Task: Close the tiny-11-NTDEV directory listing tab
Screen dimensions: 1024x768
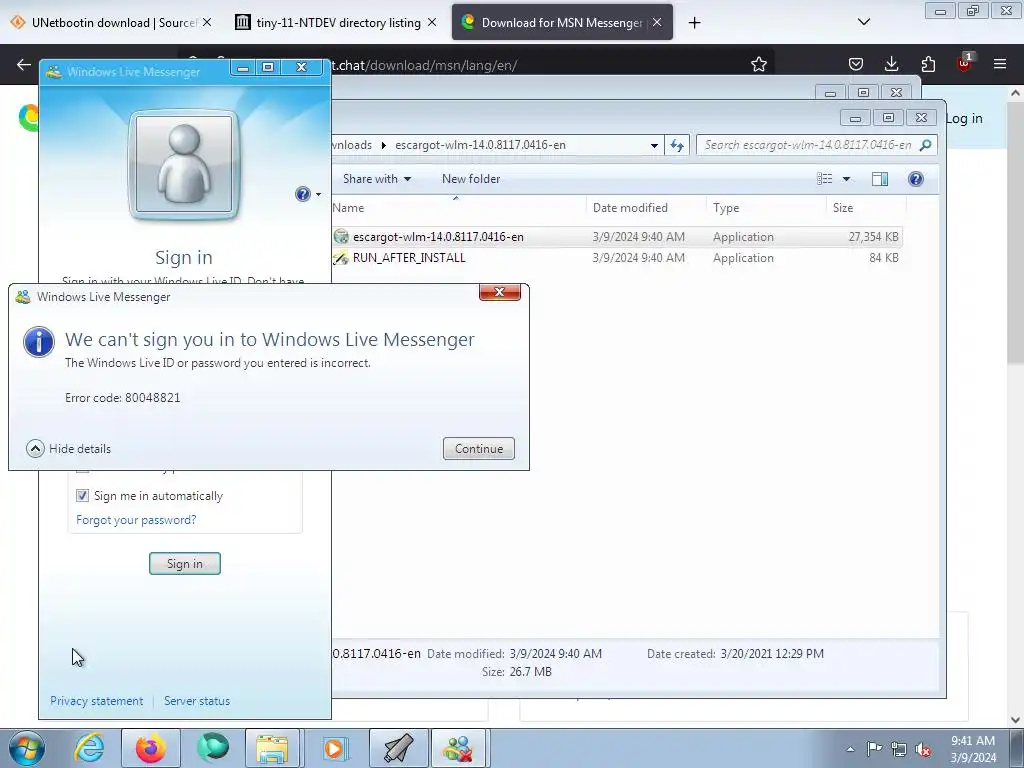Action: coord(432,22)
